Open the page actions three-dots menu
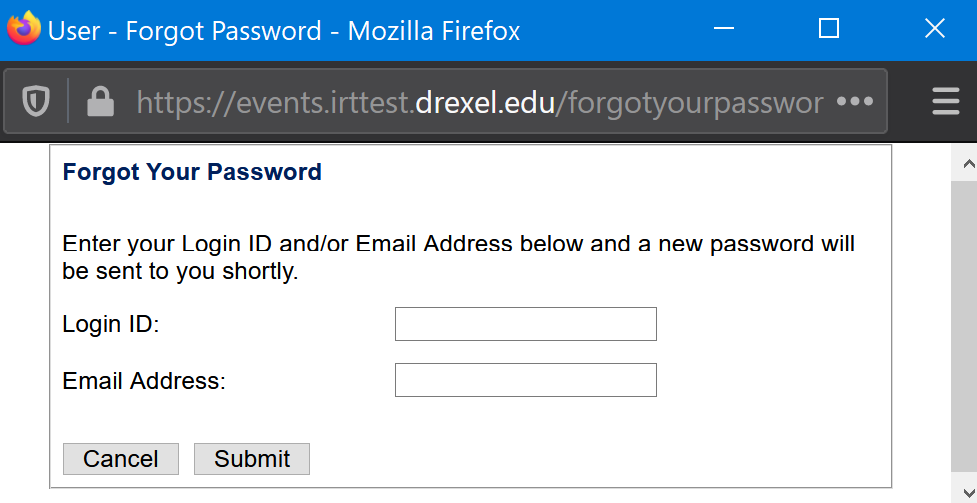The image size is (977, 503). click(x=855, y=101)
